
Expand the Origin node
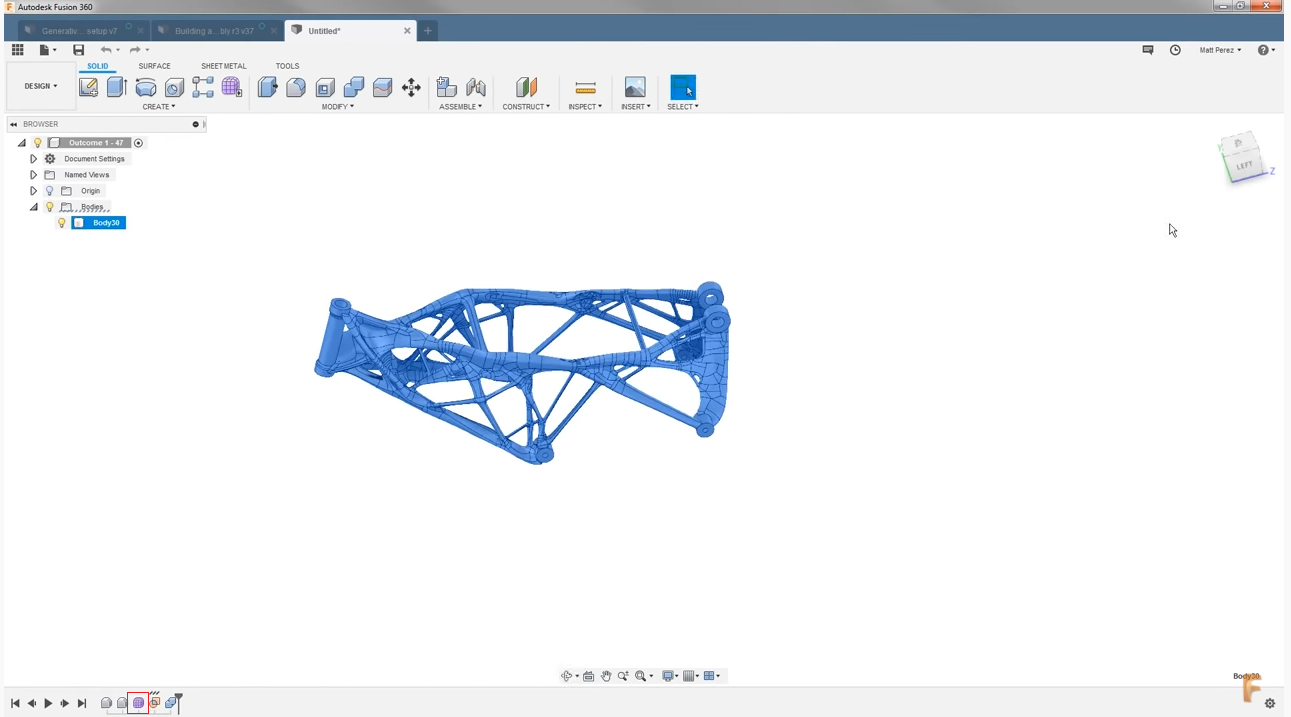pos(33,191)
